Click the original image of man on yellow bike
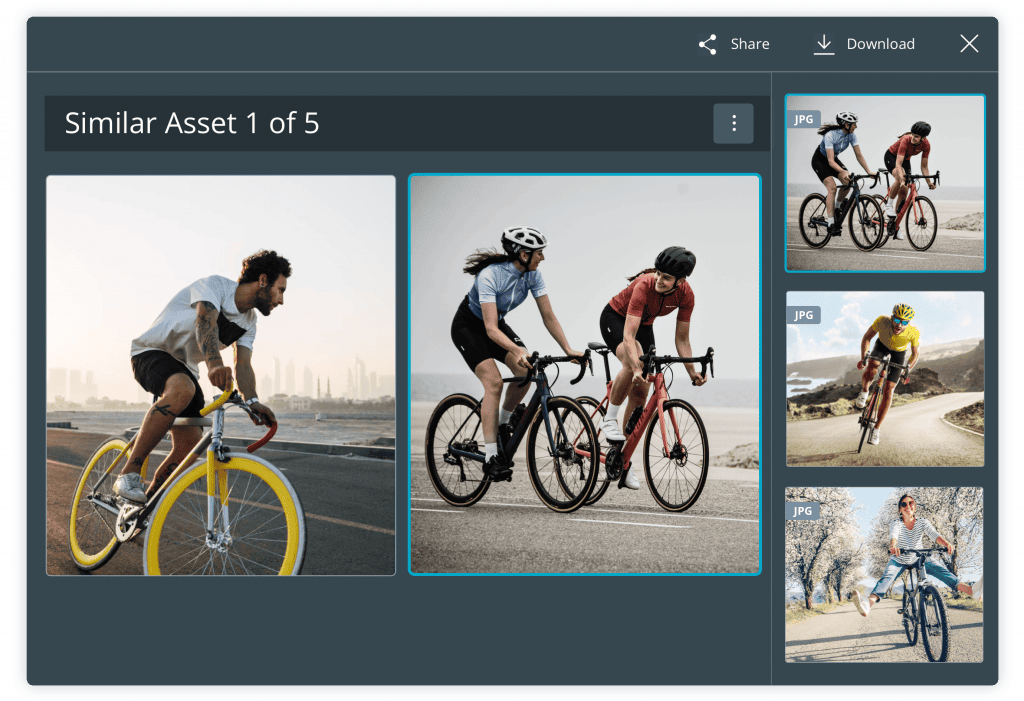The height and width of the screenshot is (701, 1024). (x=221, y=375)
